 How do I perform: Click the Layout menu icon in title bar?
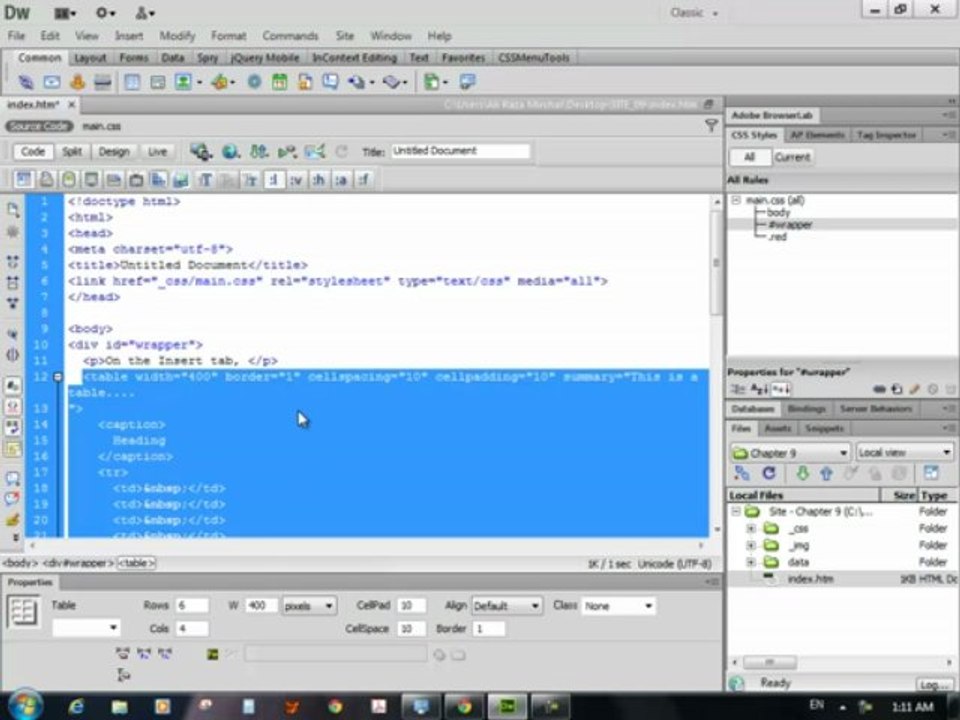(x=65, y=13)
